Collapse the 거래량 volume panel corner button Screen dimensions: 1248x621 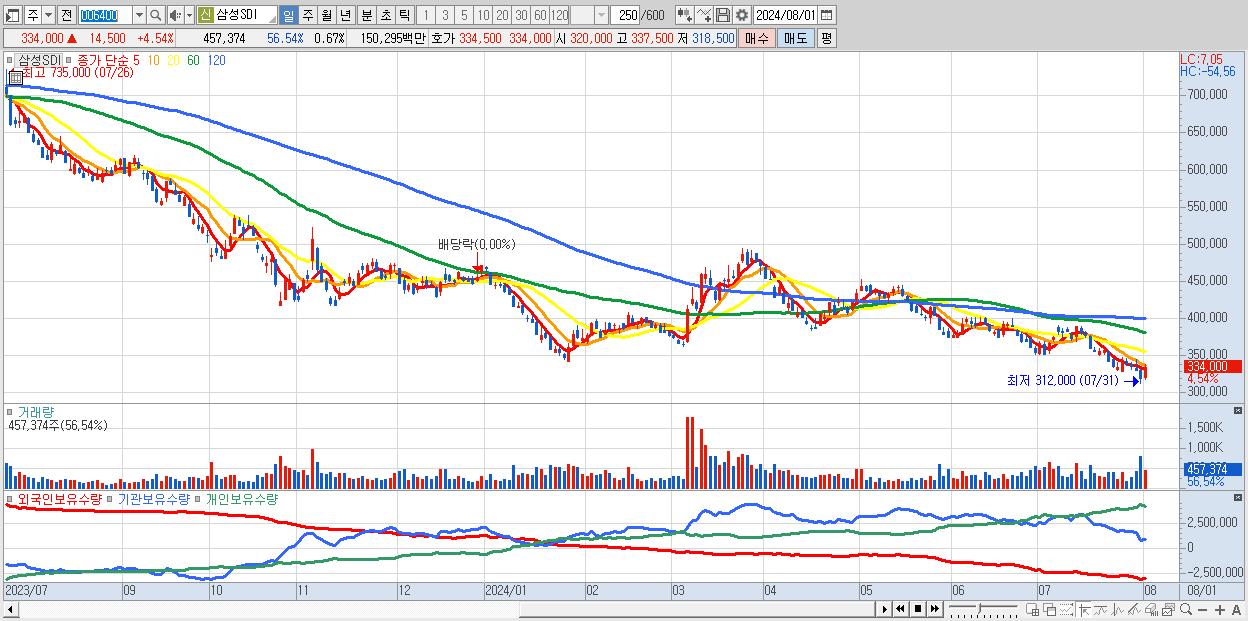[x=1240, y=410]
